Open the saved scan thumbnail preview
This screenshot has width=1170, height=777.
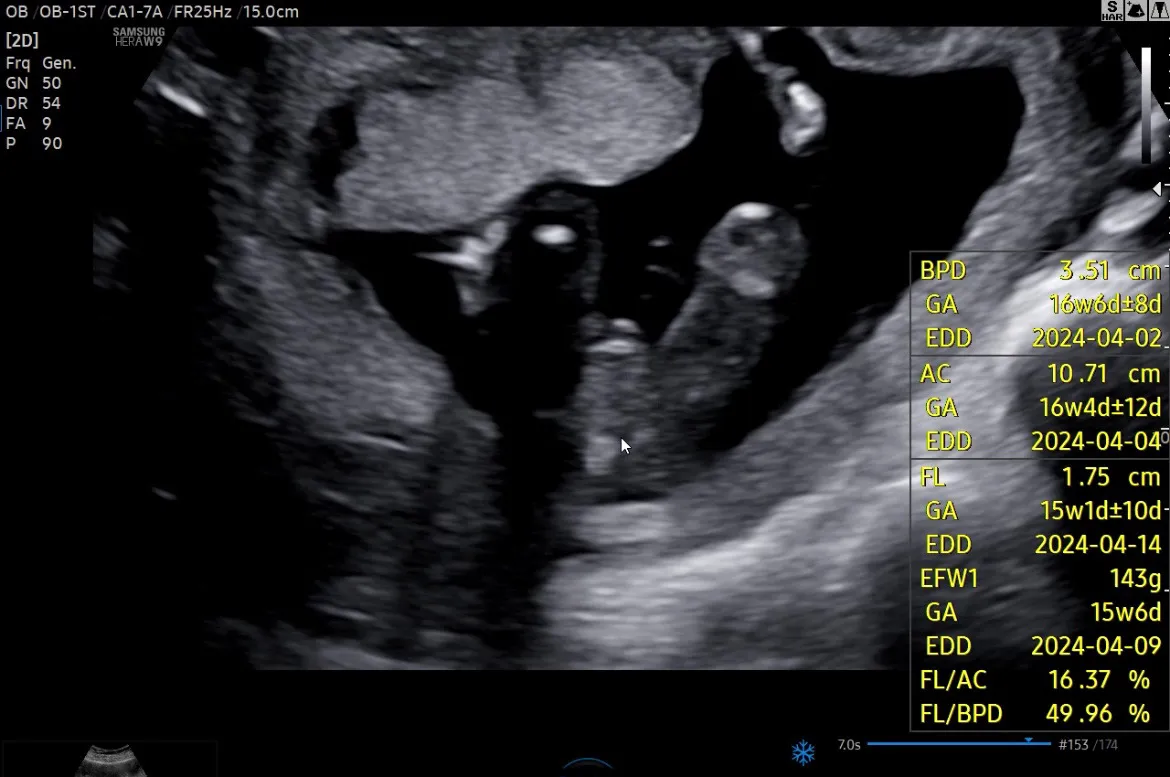coord(110,760)
